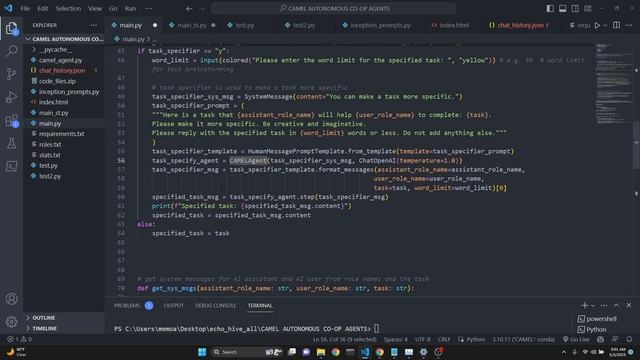The width and height of the screenshot is (640, 360).
Task: Open the run options dropdown arrow
Action: click(605, 25)
